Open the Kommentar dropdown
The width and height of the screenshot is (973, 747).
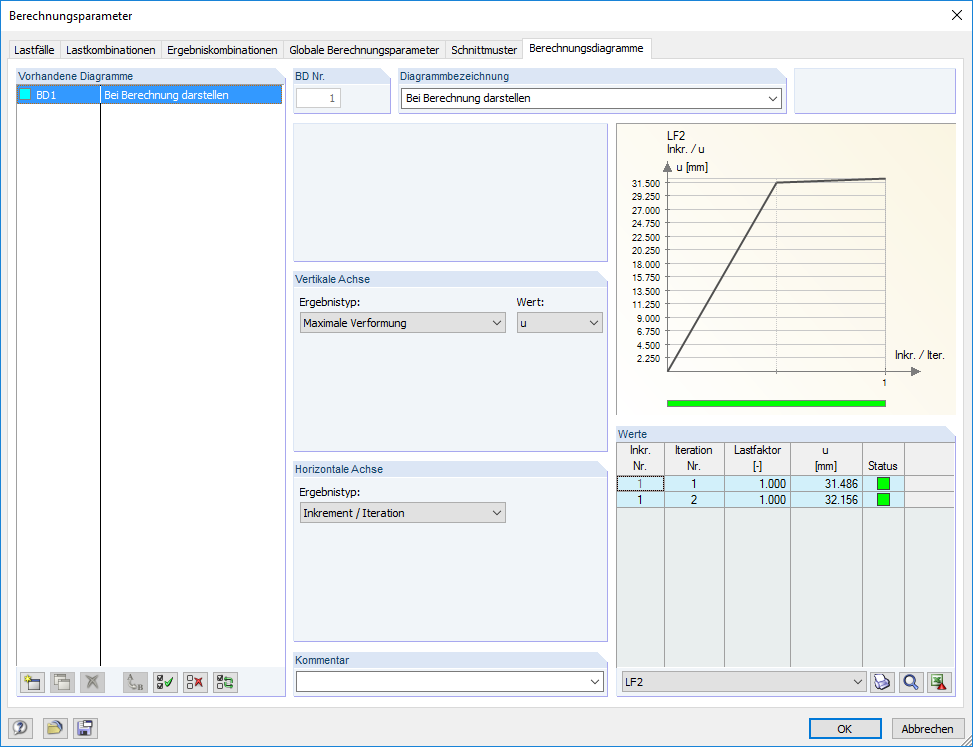point(595,682)
